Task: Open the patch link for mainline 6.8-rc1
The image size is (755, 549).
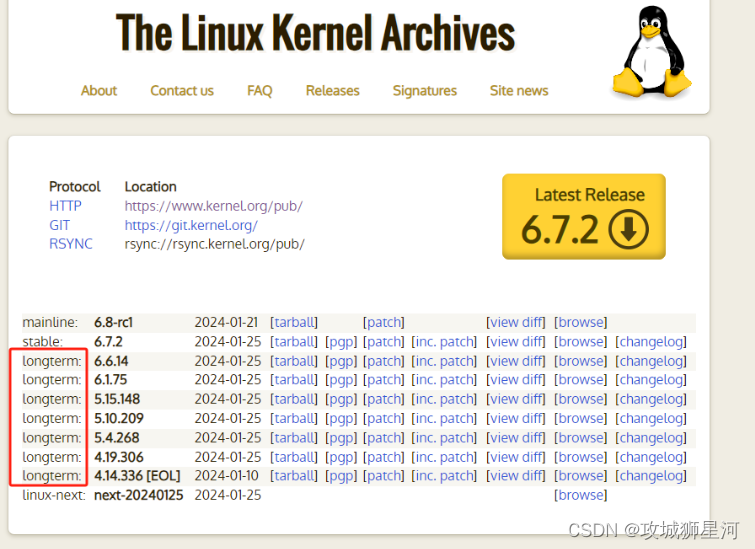Action: [x=384, y=322]
